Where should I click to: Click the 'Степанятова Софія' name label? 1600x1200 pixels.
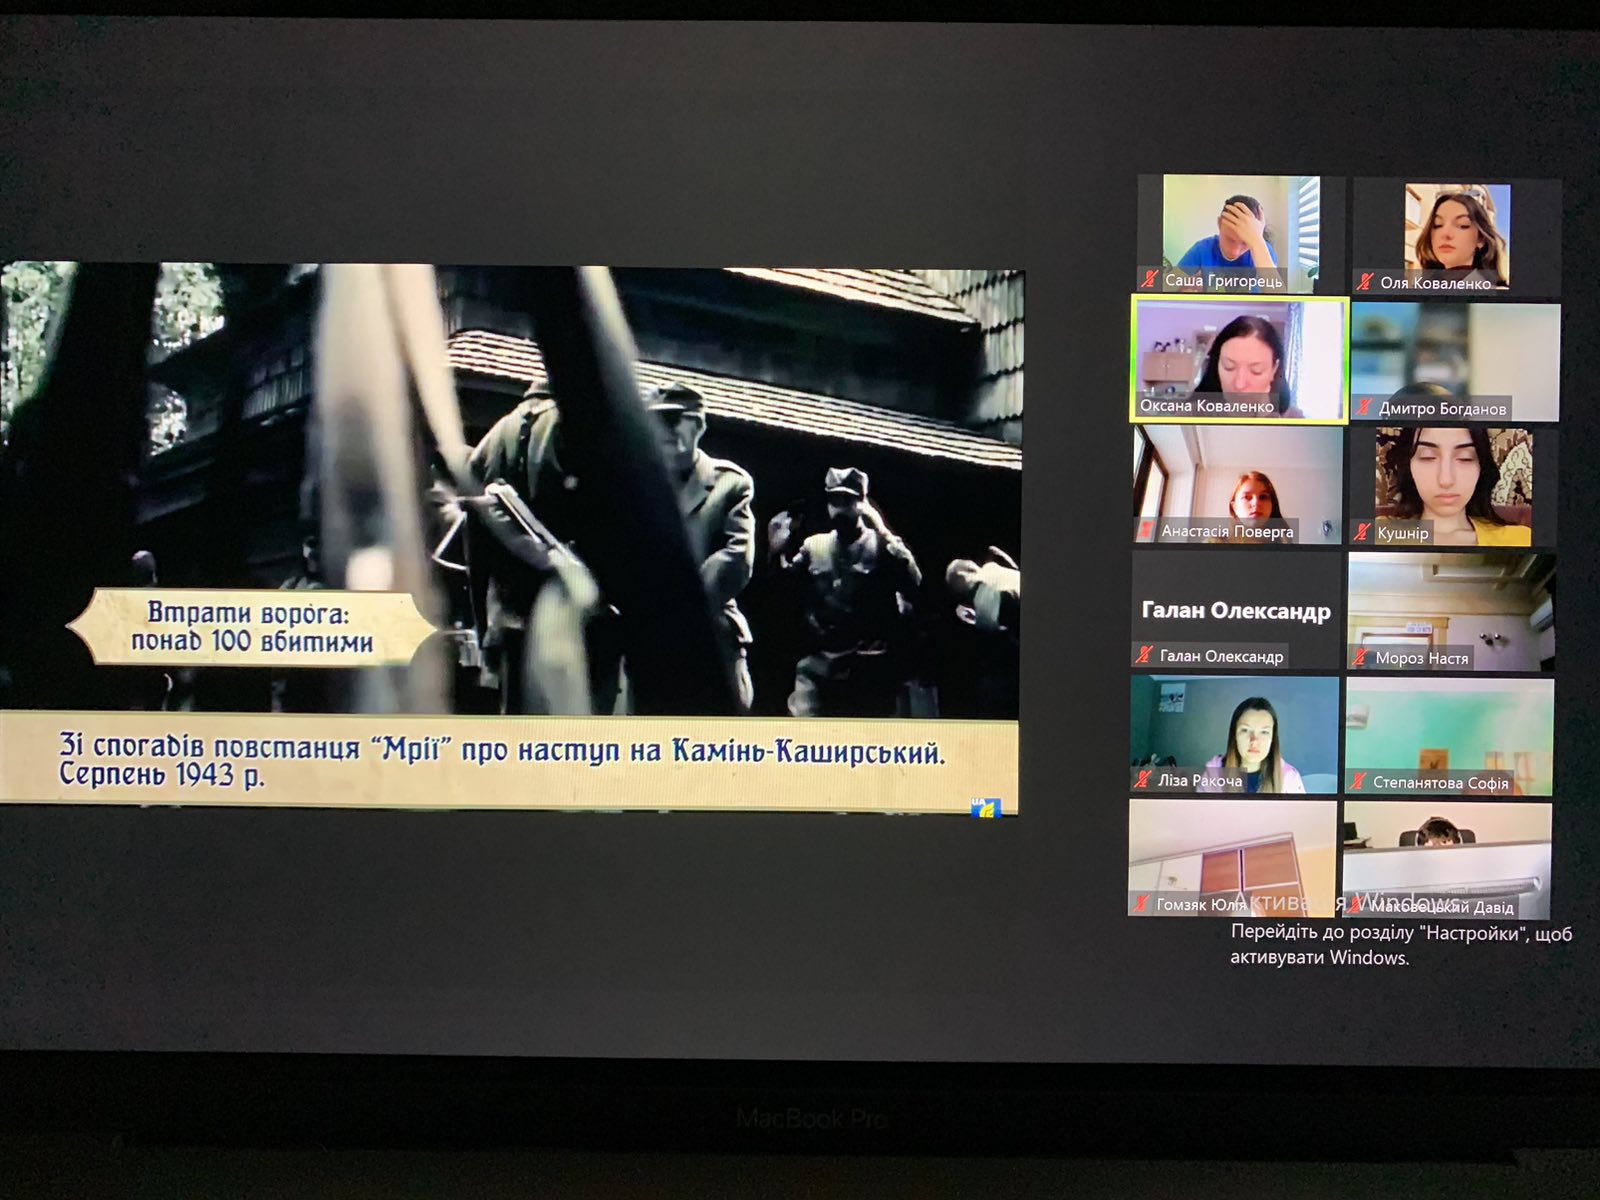point(1440,783)
